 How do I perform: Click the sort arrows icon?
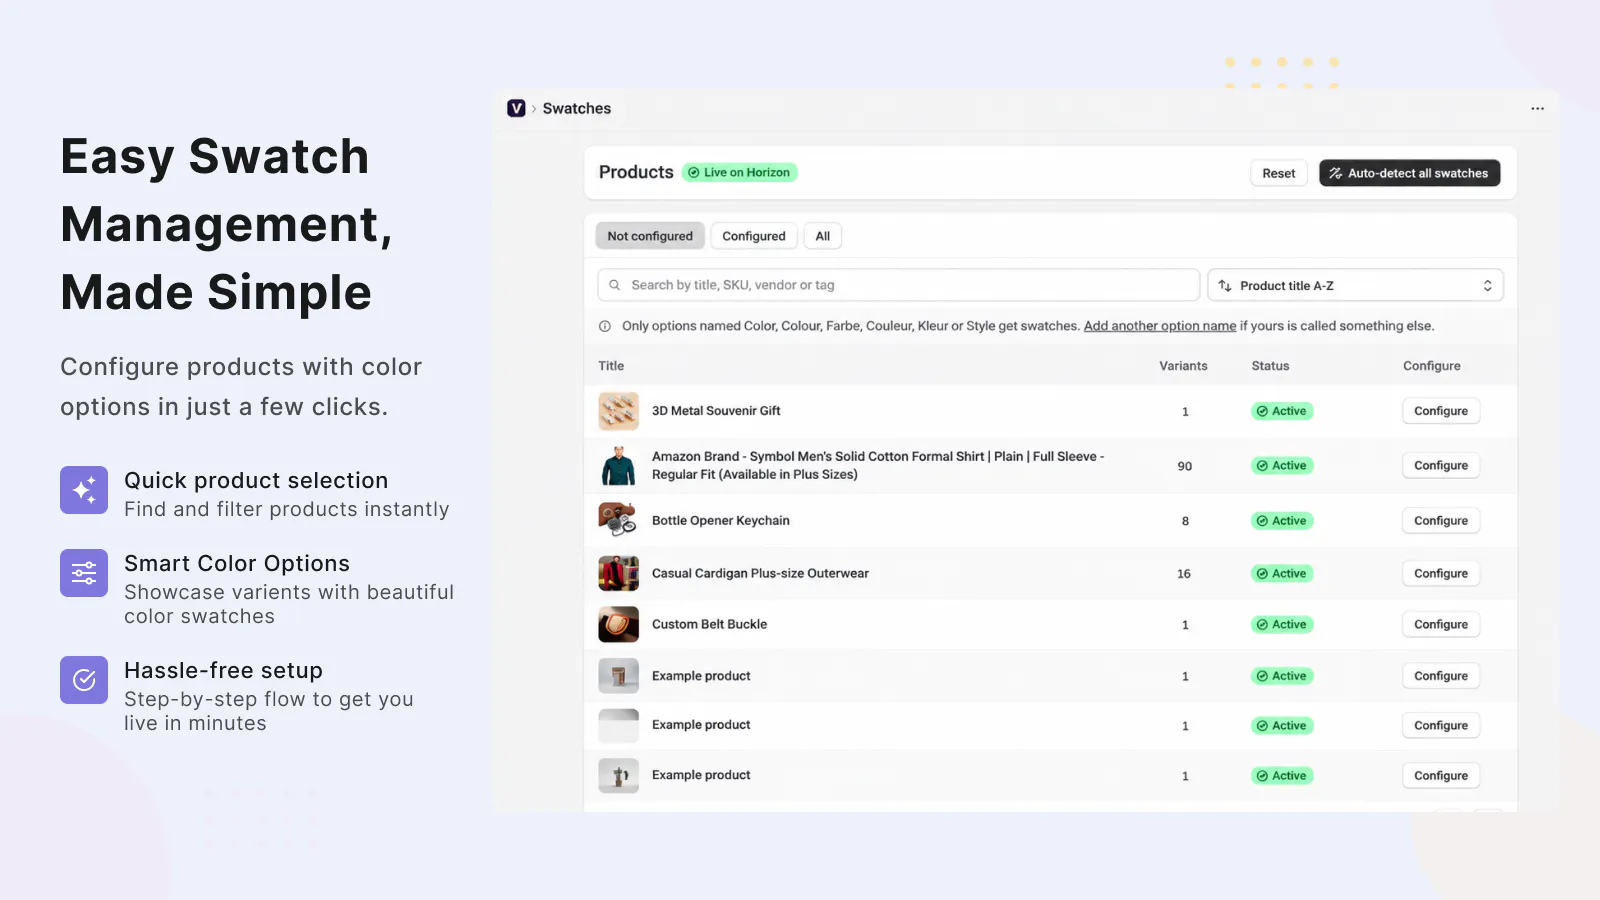point(1225,286)
